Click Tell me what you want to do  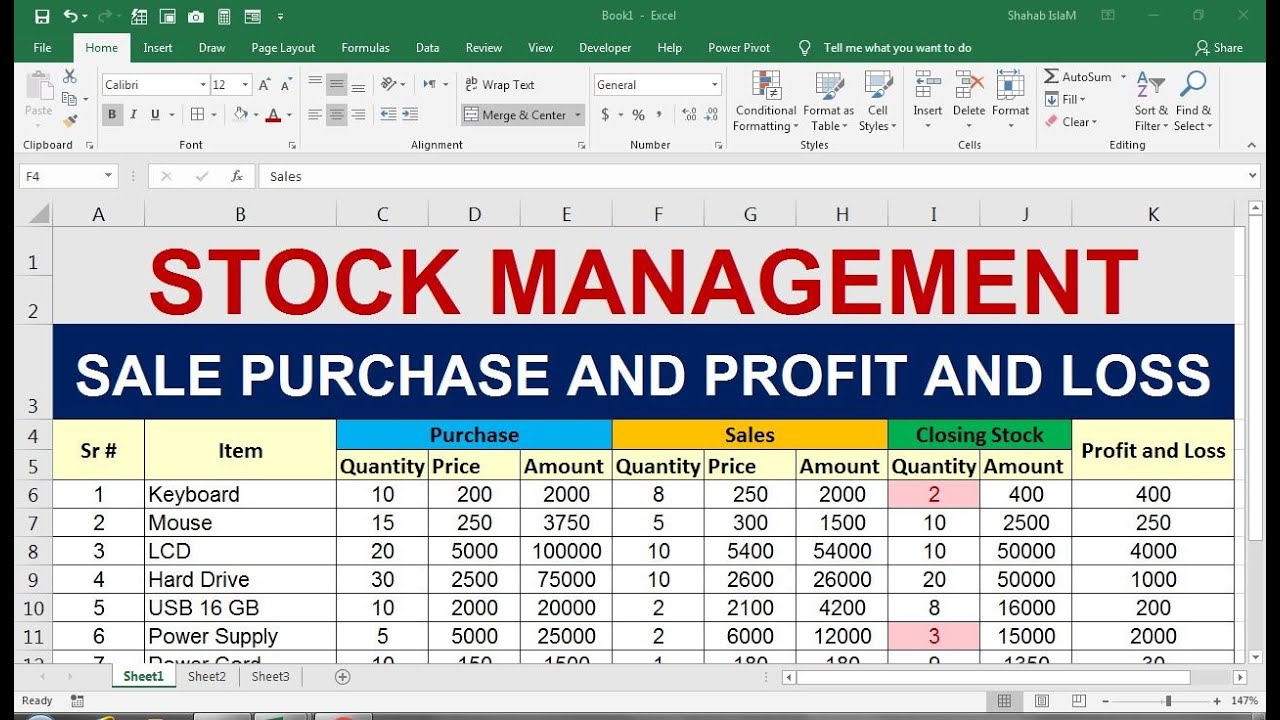click(x=897, y=47)
